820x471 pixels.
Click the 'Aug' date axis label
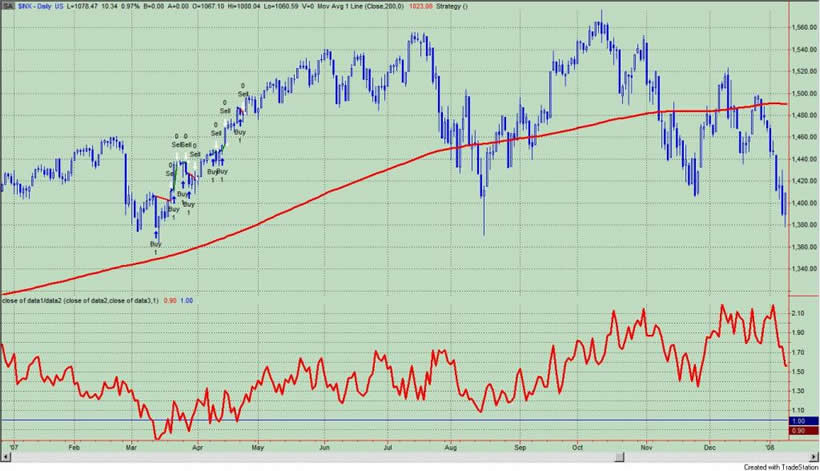(450, 447)
